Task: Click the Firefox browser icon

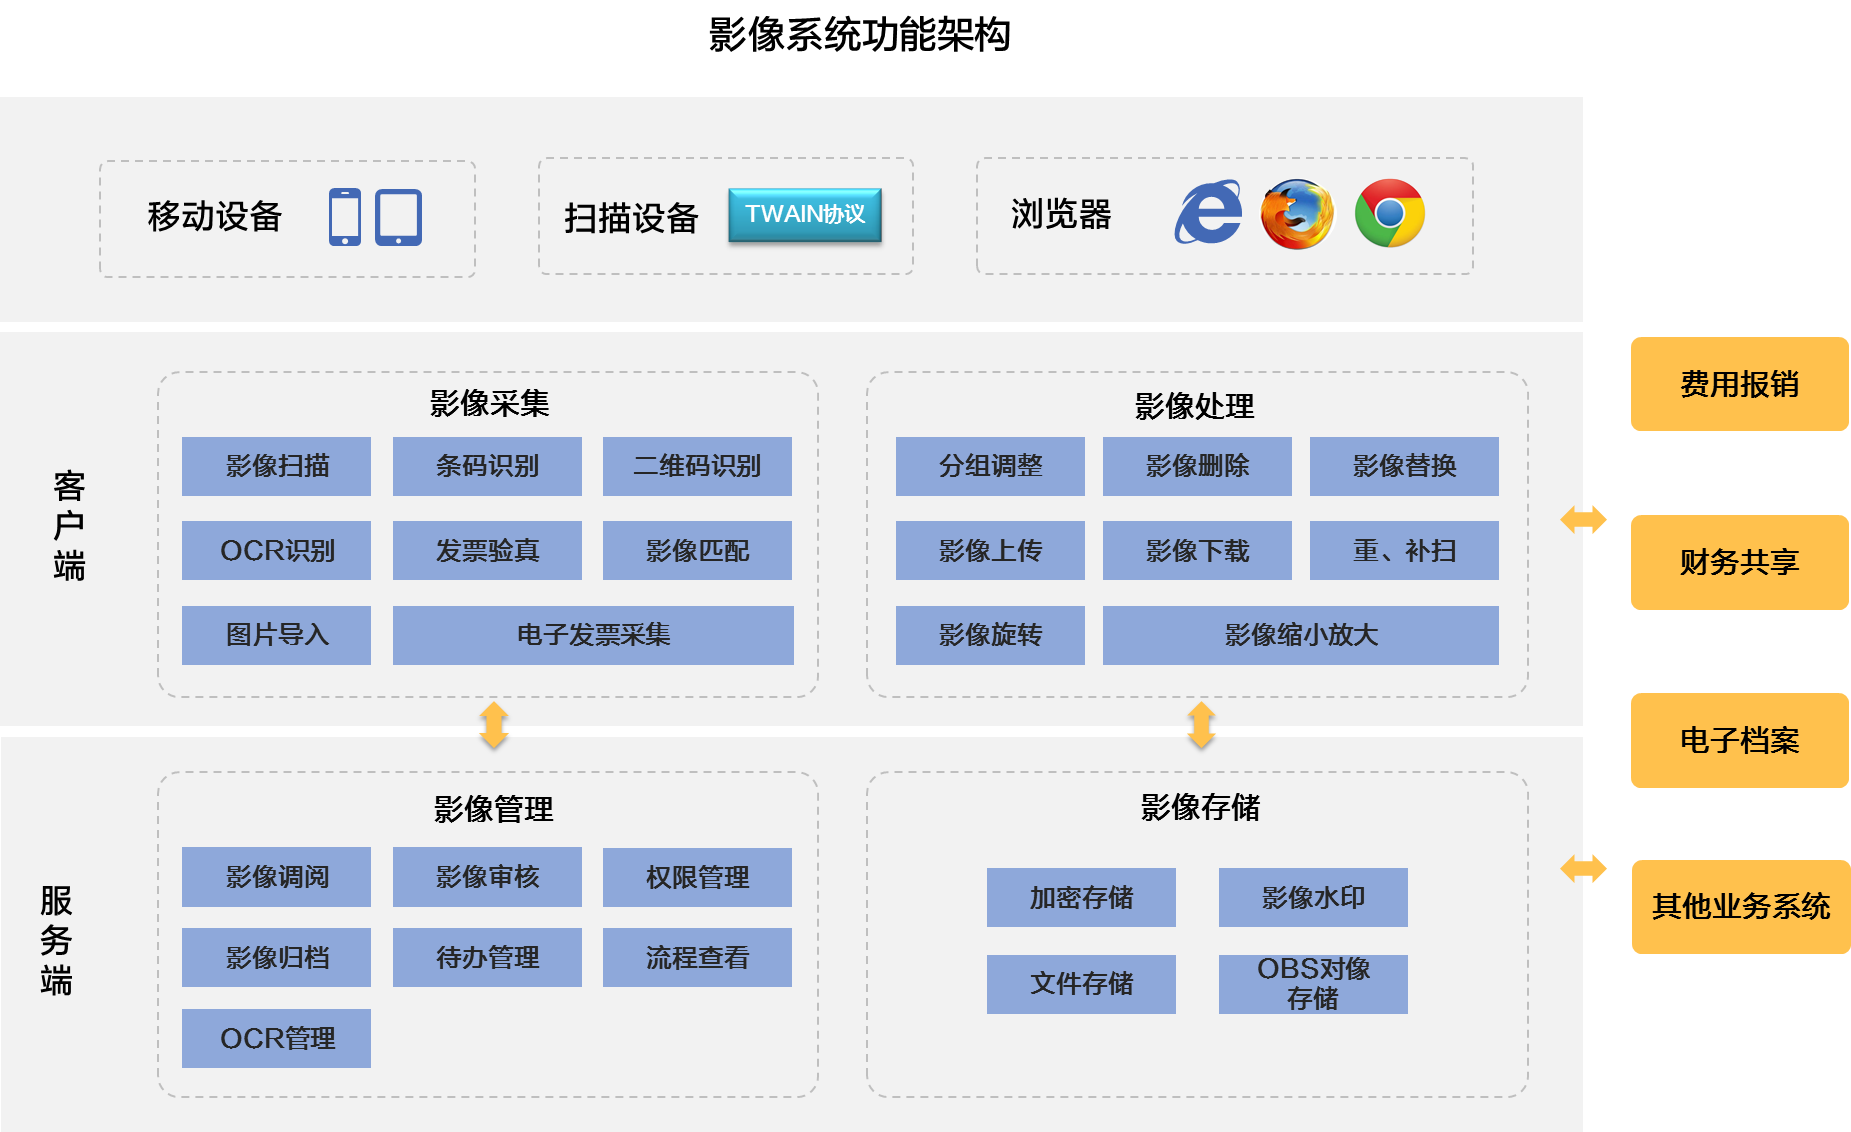Action: tap(1297, 214)
